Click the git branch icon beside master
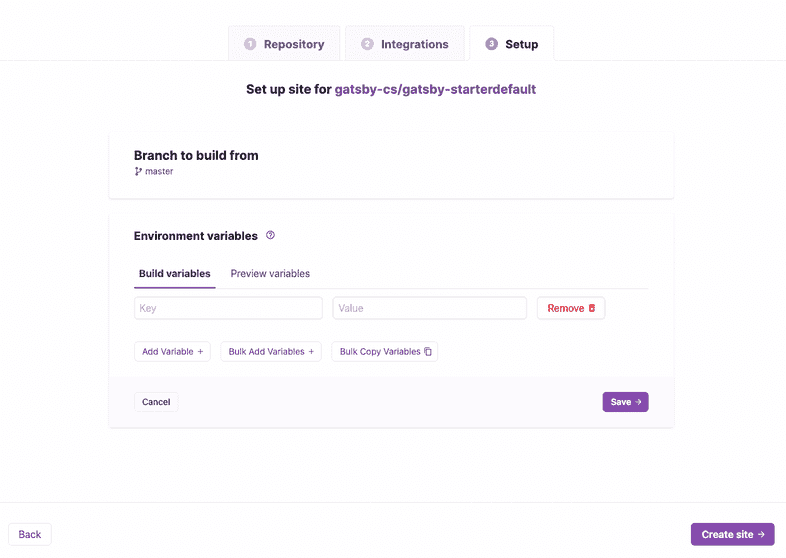Screen dimensions: 786x558 coord(138,171)
